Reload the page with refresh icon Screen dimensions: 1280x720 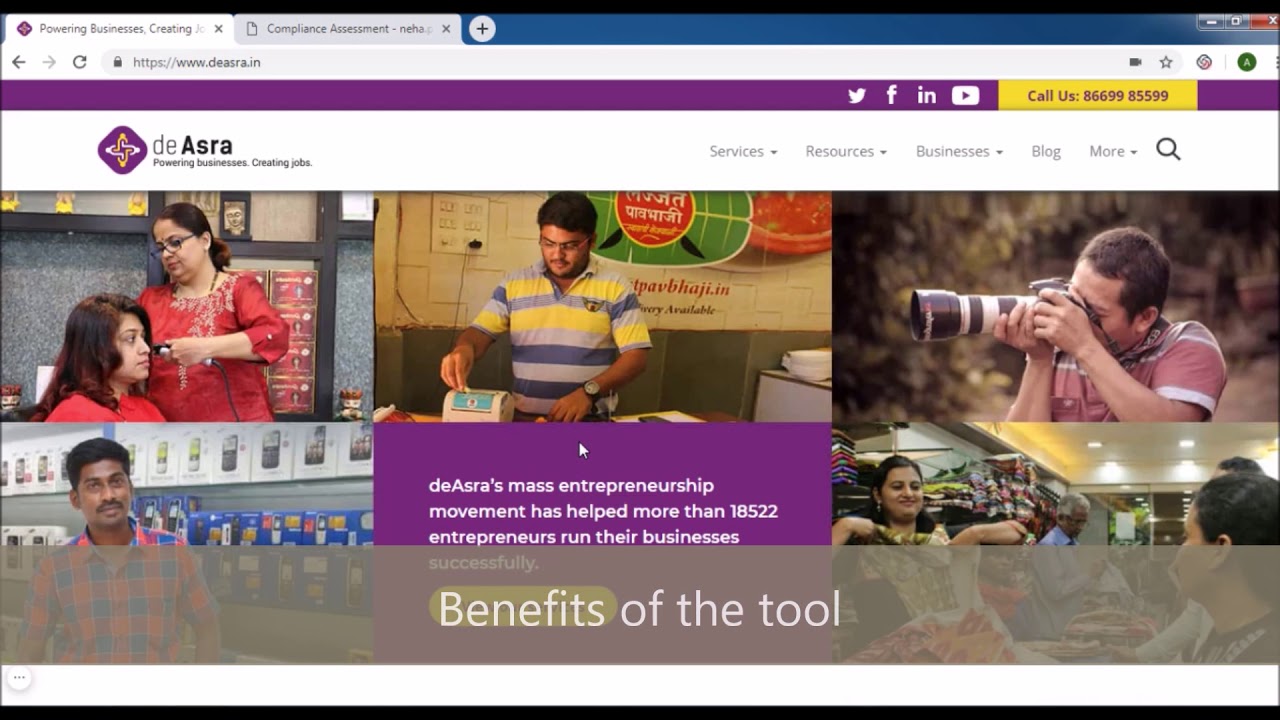[x=80, y=62]
